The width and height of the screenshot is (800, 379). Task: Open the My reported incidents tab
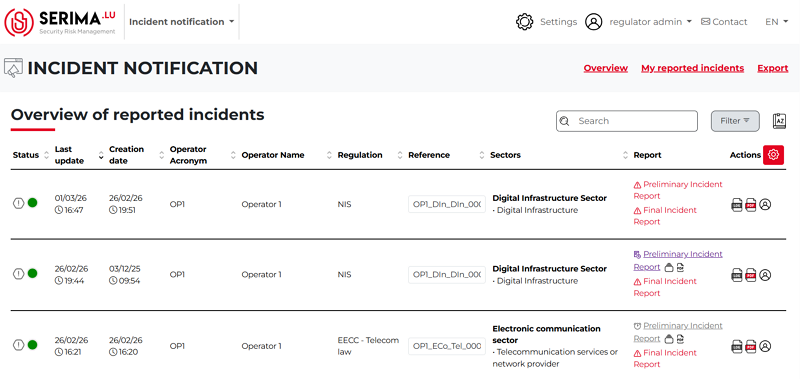click(692, 68)
